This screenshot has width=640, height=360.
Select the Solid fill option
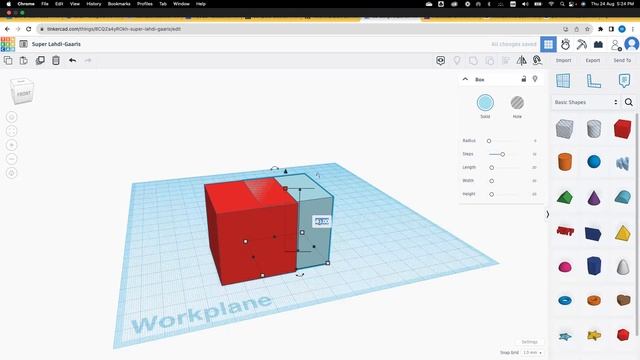coord(485,103)
